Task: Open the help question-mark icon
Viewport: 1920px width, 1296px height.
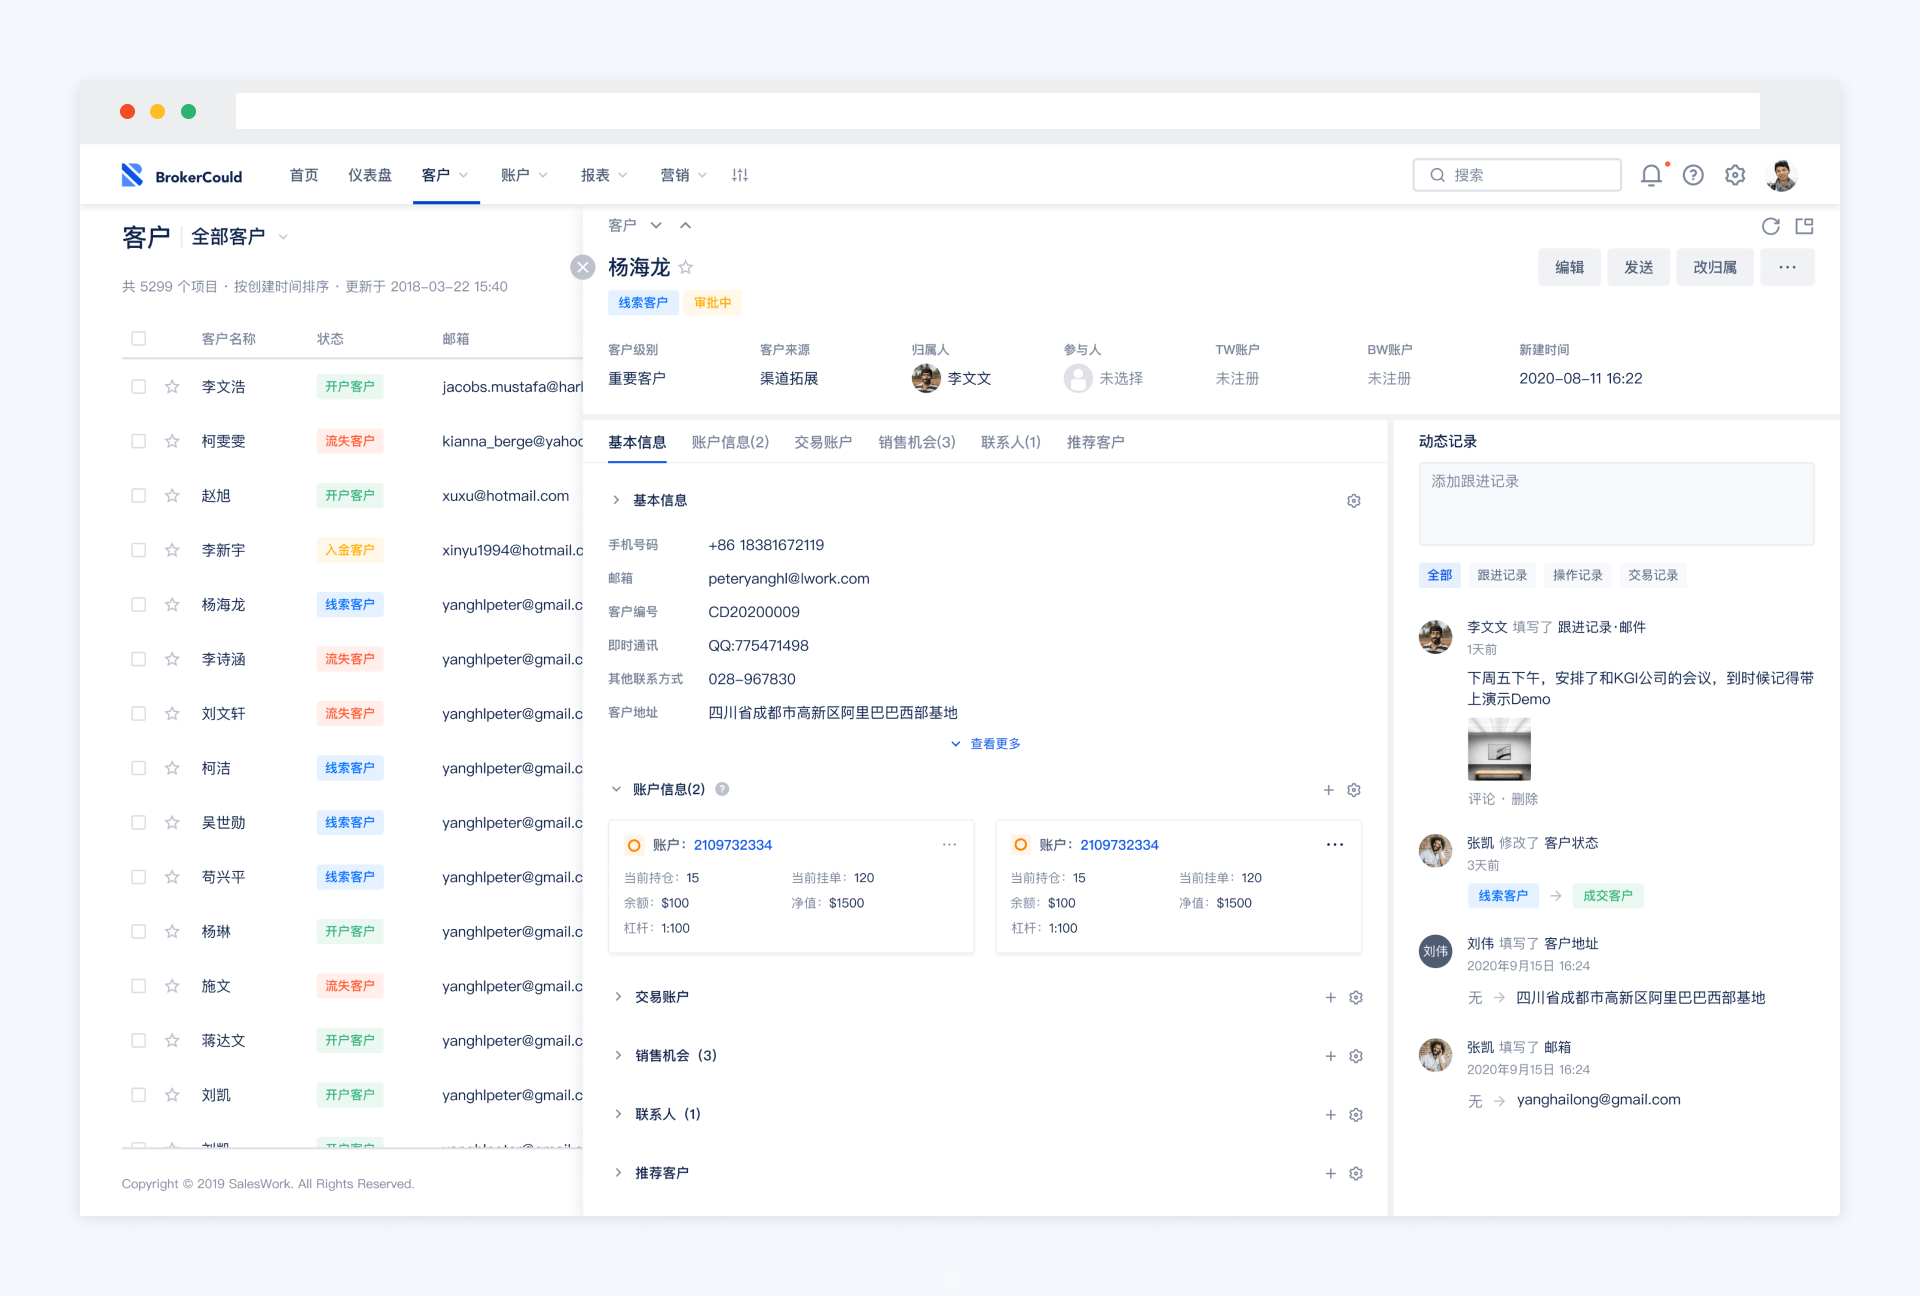Action: tap(1693, 175)
